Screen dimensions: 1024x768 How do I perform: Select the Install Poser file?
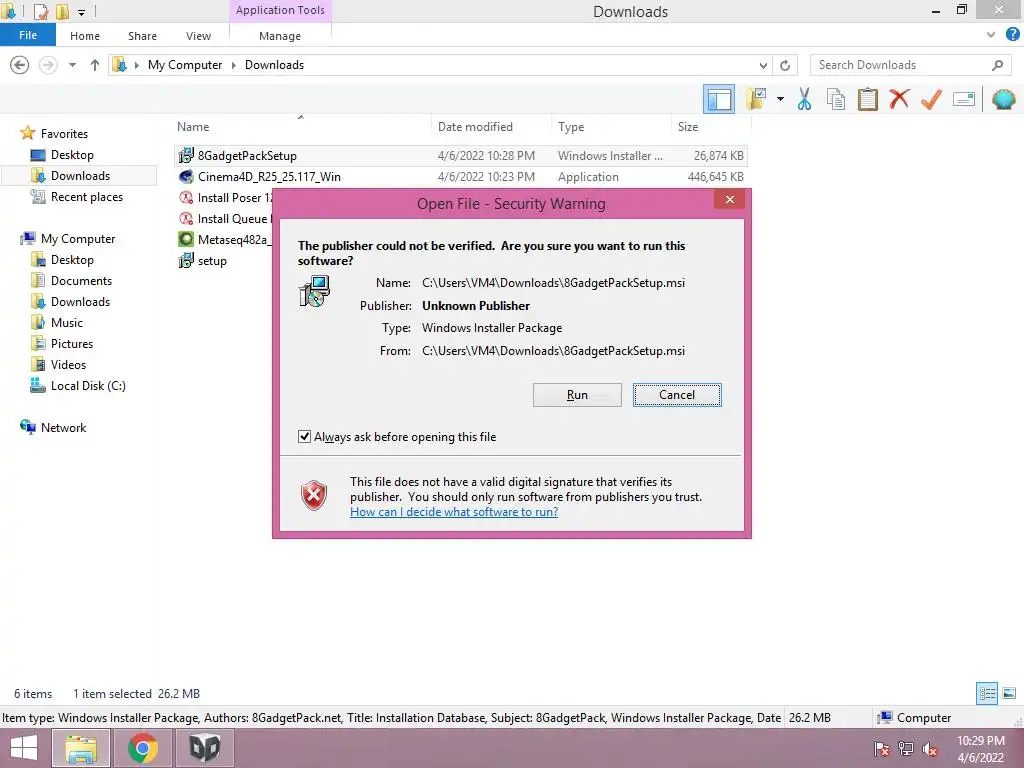225,198
